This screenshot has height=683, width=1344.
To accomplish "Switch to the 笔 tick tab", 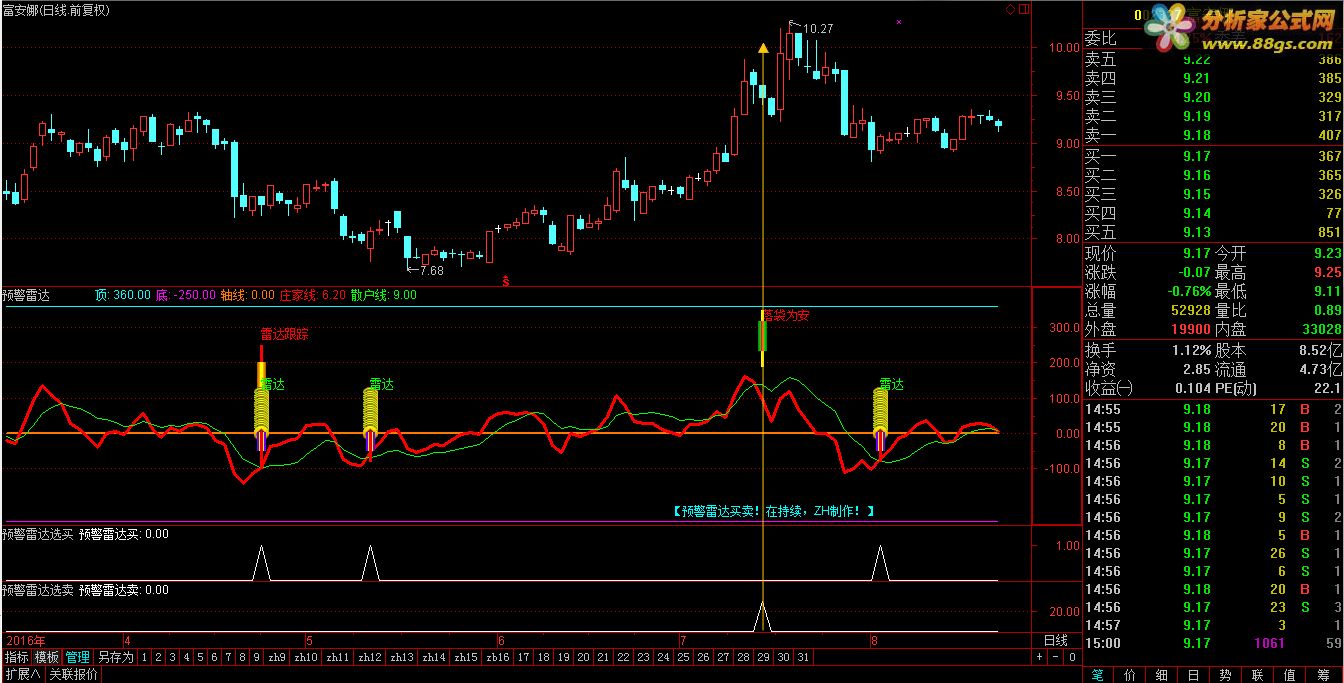I will pyautogui.click(x=1097, y=675).
